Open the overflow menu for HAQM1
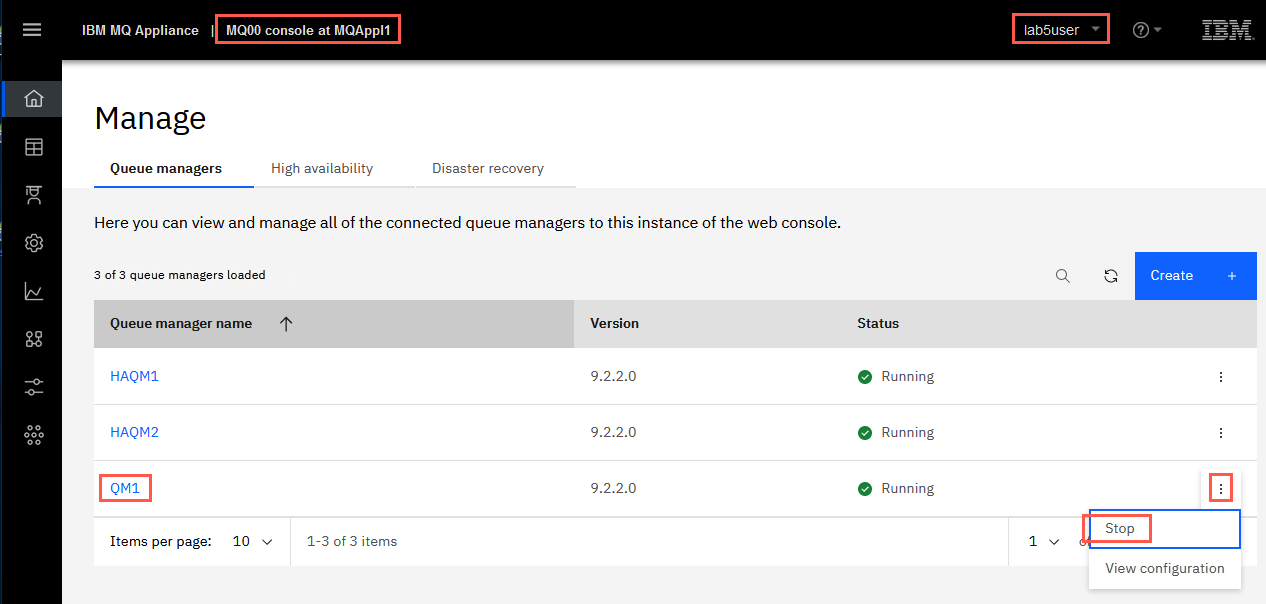Image resolution: width=1266 pixels, height=604 pixels. click(x=1221, y=377)
